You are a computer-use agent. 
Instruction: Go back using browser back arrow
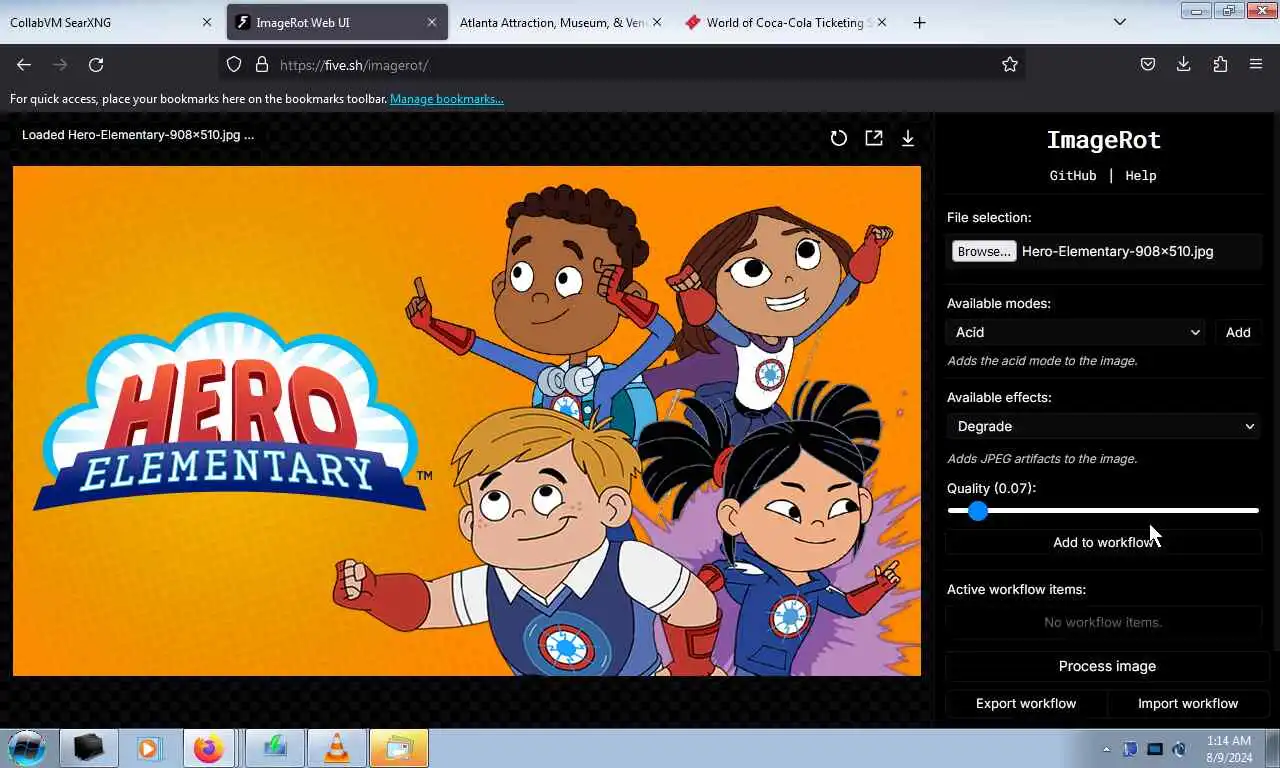tap(24, 64)
